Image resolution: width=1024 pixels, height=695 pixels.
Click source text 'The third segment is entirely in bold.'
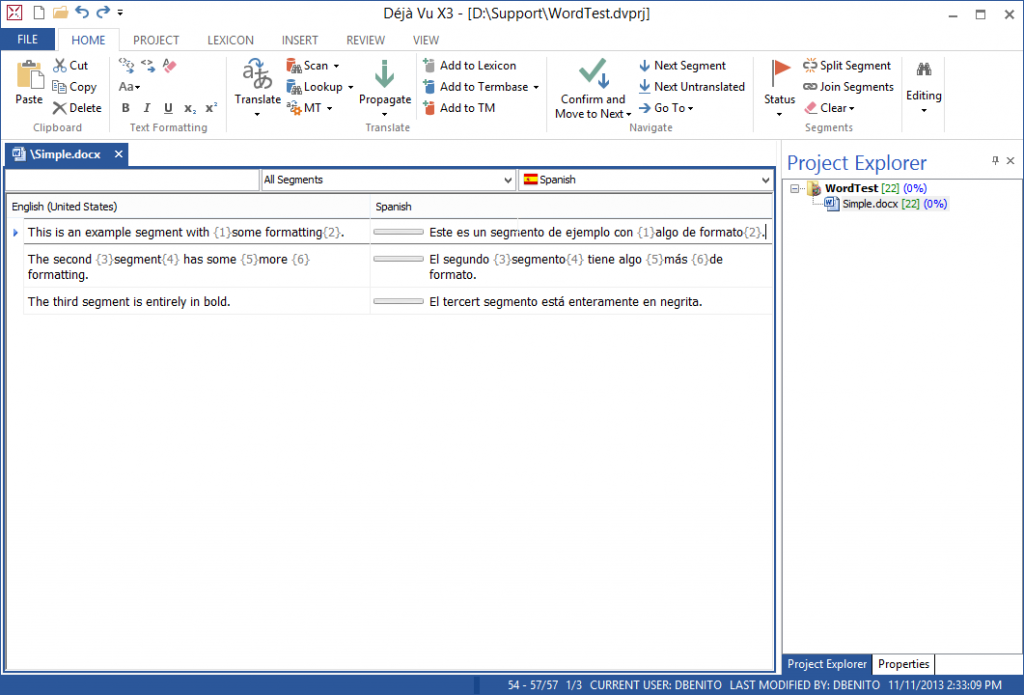pos(129,302)
